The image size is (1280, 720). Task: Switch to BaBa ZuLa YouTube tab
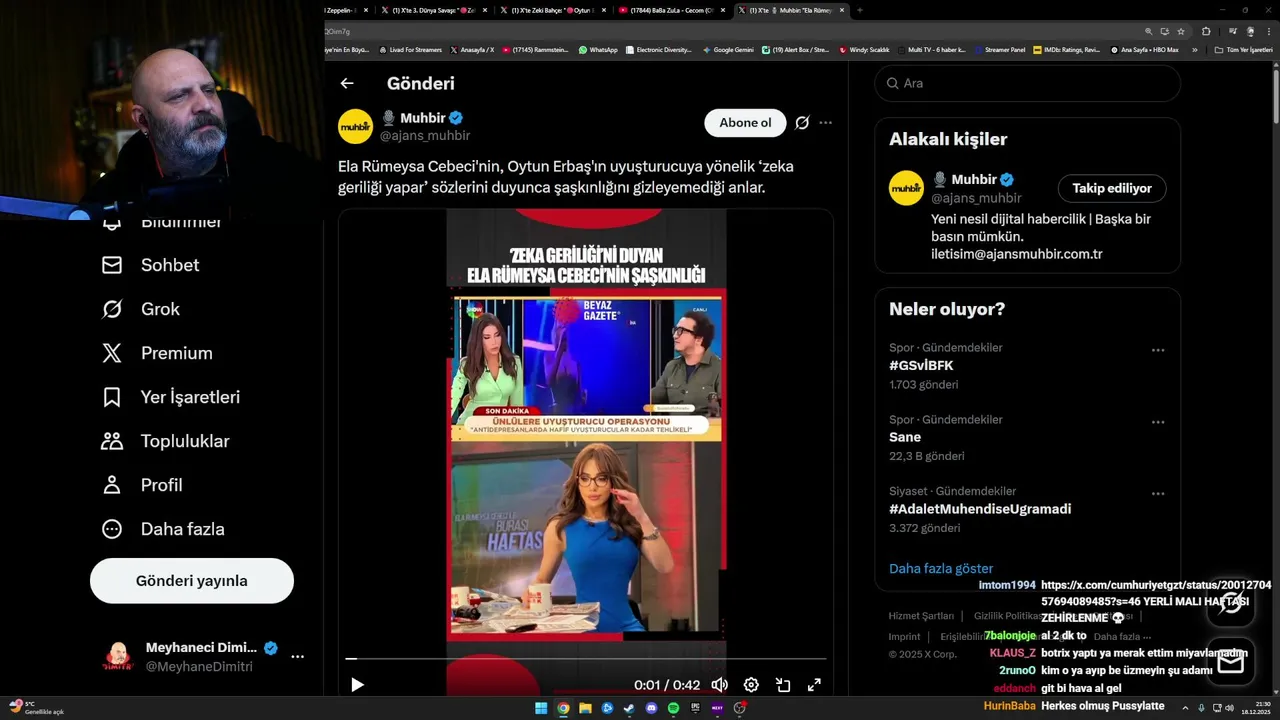point(673,10)
